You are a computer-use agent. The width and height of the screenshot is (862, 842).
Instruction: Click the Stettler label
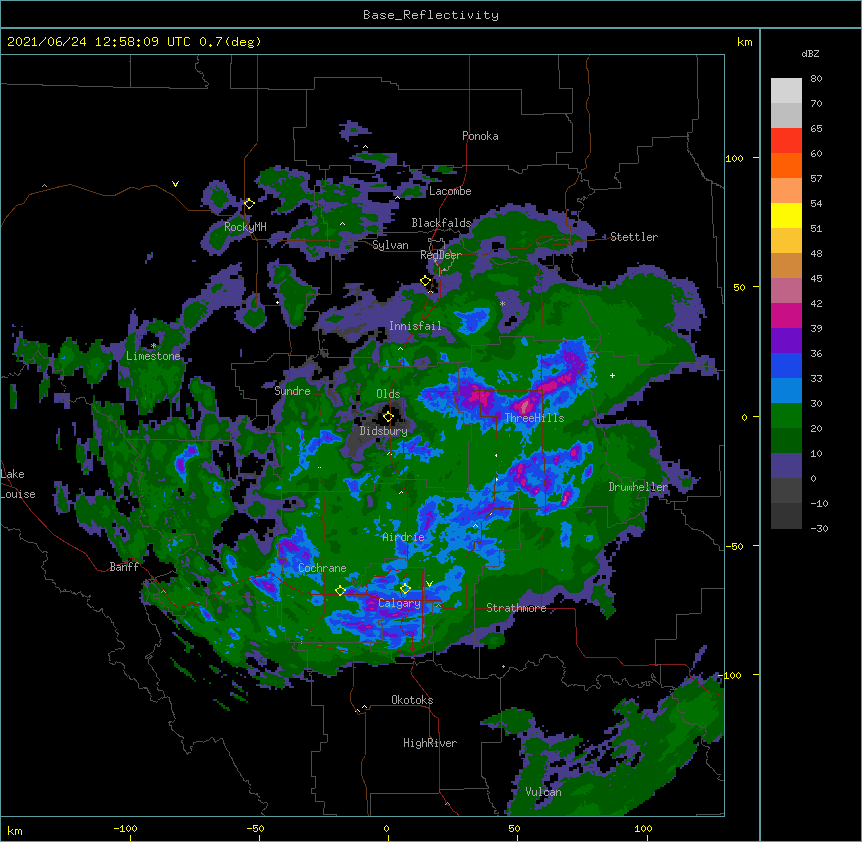coord(634,237)
